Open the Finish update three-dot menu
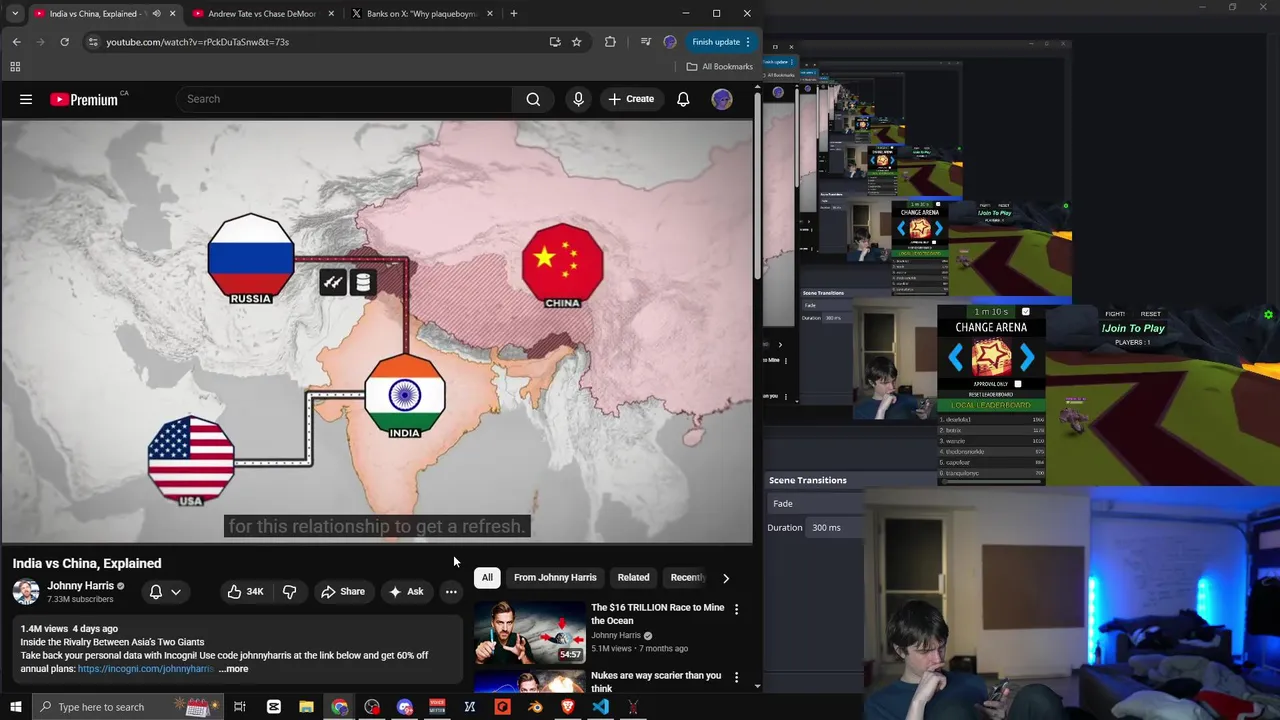 (748, 42)
